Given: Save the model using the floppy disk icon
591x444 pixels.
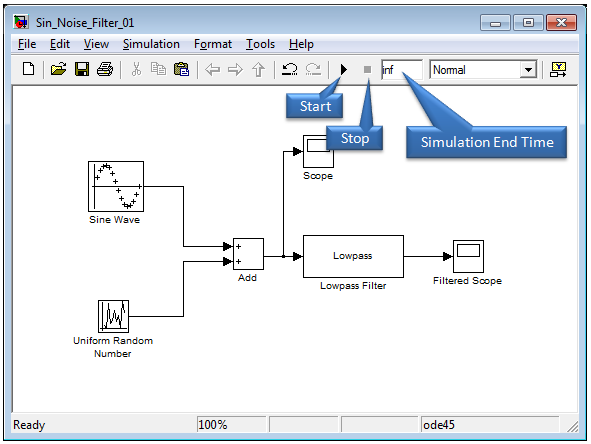Looking at the screenshot, I should click(x=82, y=69).
